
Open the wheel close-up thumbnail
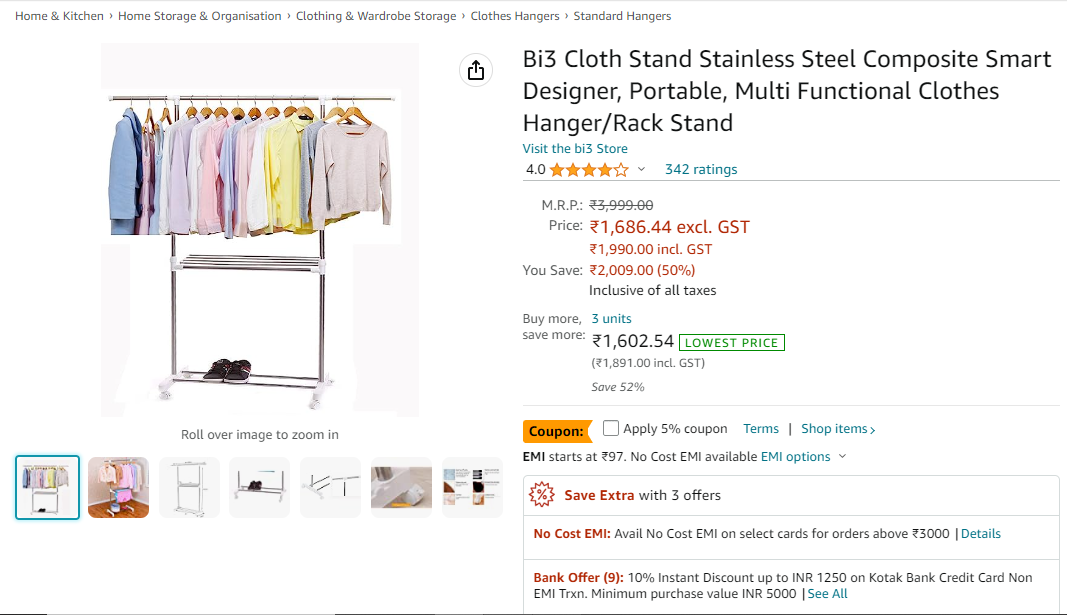401,487
